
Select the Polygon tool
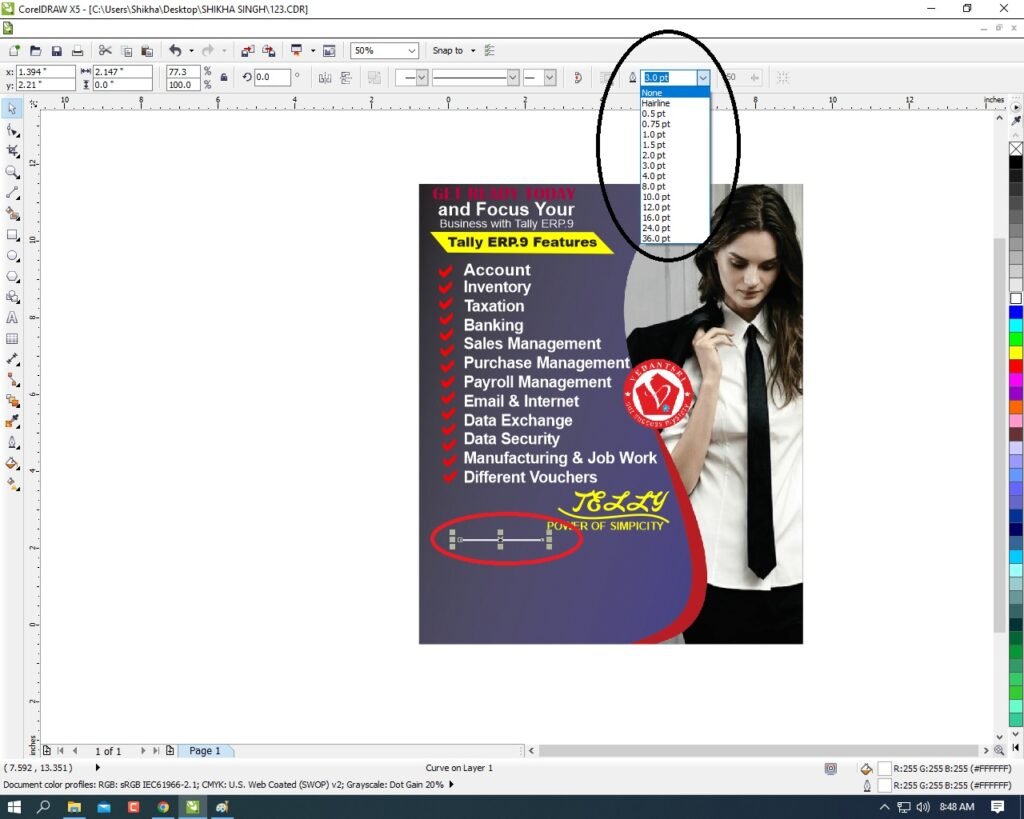12,276
